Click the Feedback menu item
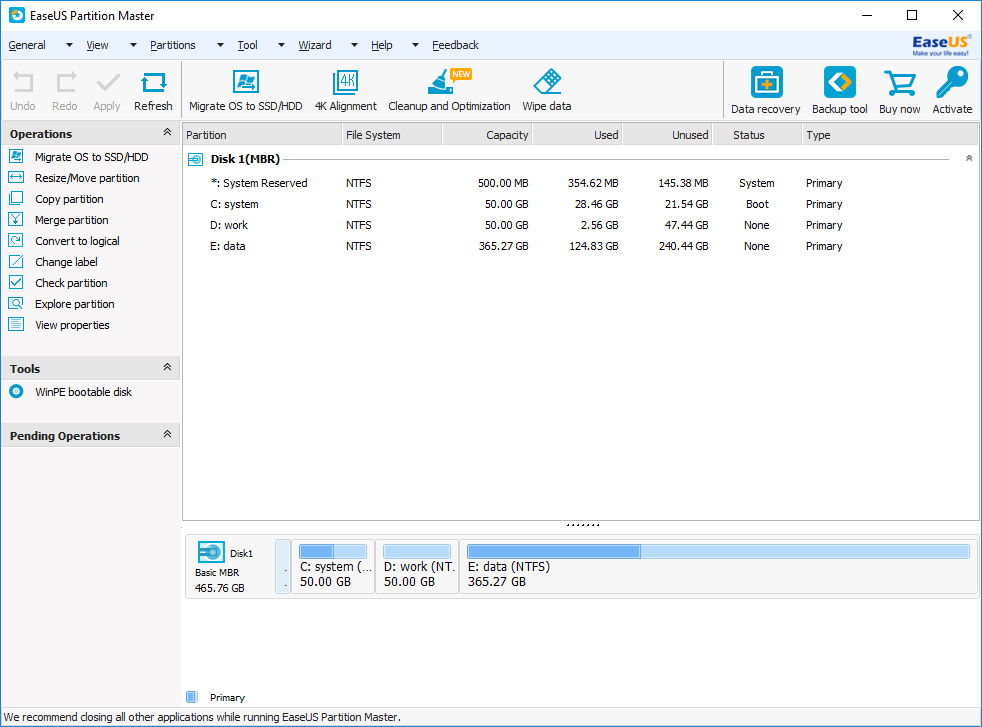Viewport: 982px width, 727px height. click(455, 45)
